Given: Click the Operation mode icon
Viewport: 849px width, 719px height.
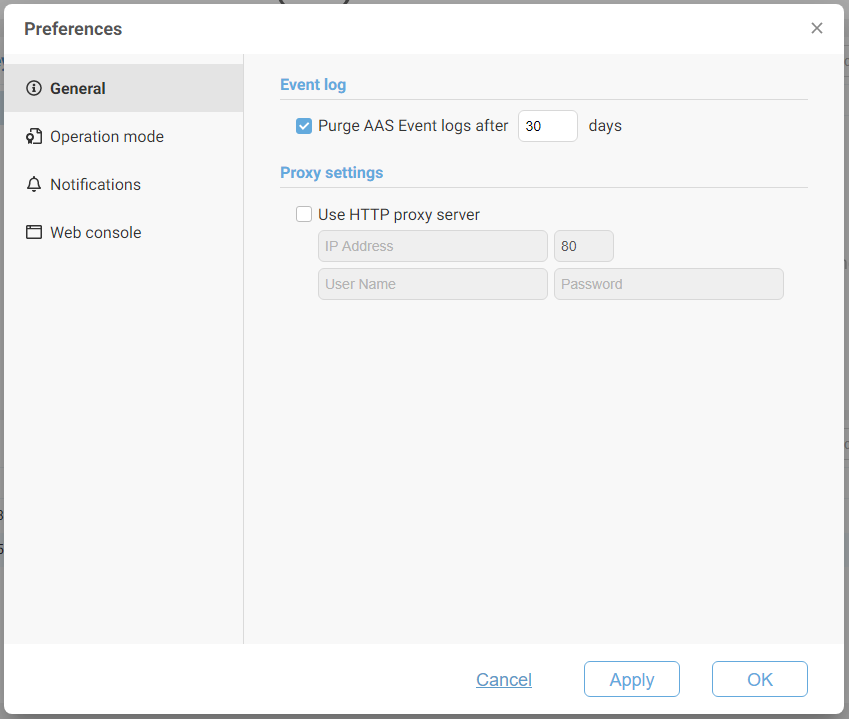Looking at the screenshot, I should point(34,136).
